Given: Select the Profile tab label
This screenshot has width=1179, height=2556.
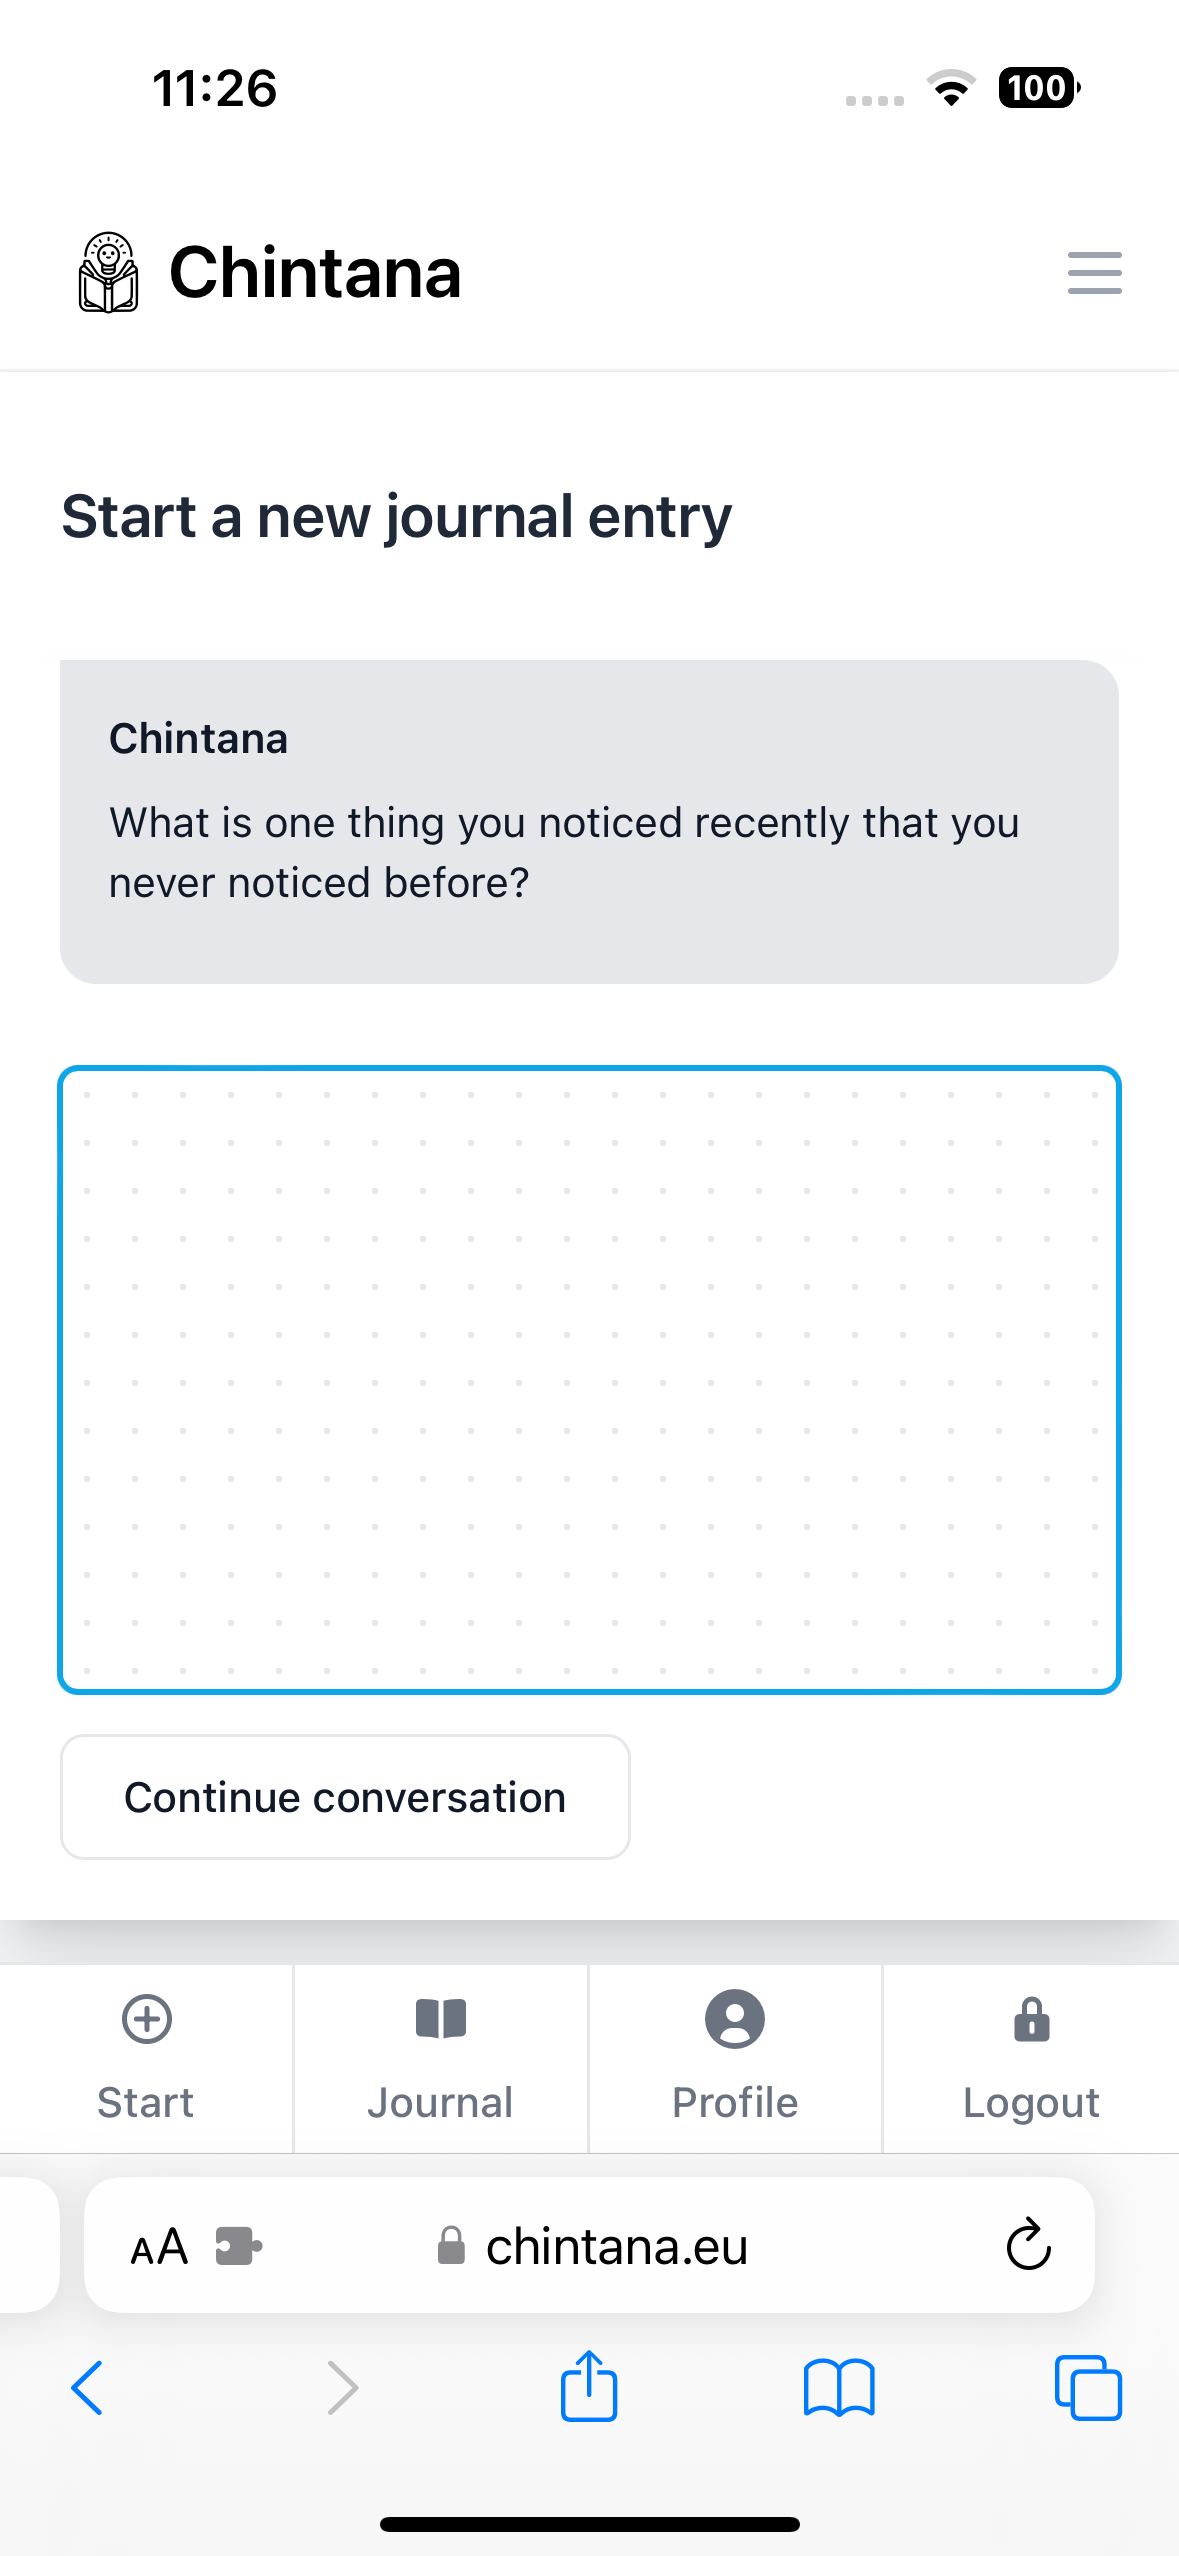Looking at the screenshot, I should (734, 2103).
